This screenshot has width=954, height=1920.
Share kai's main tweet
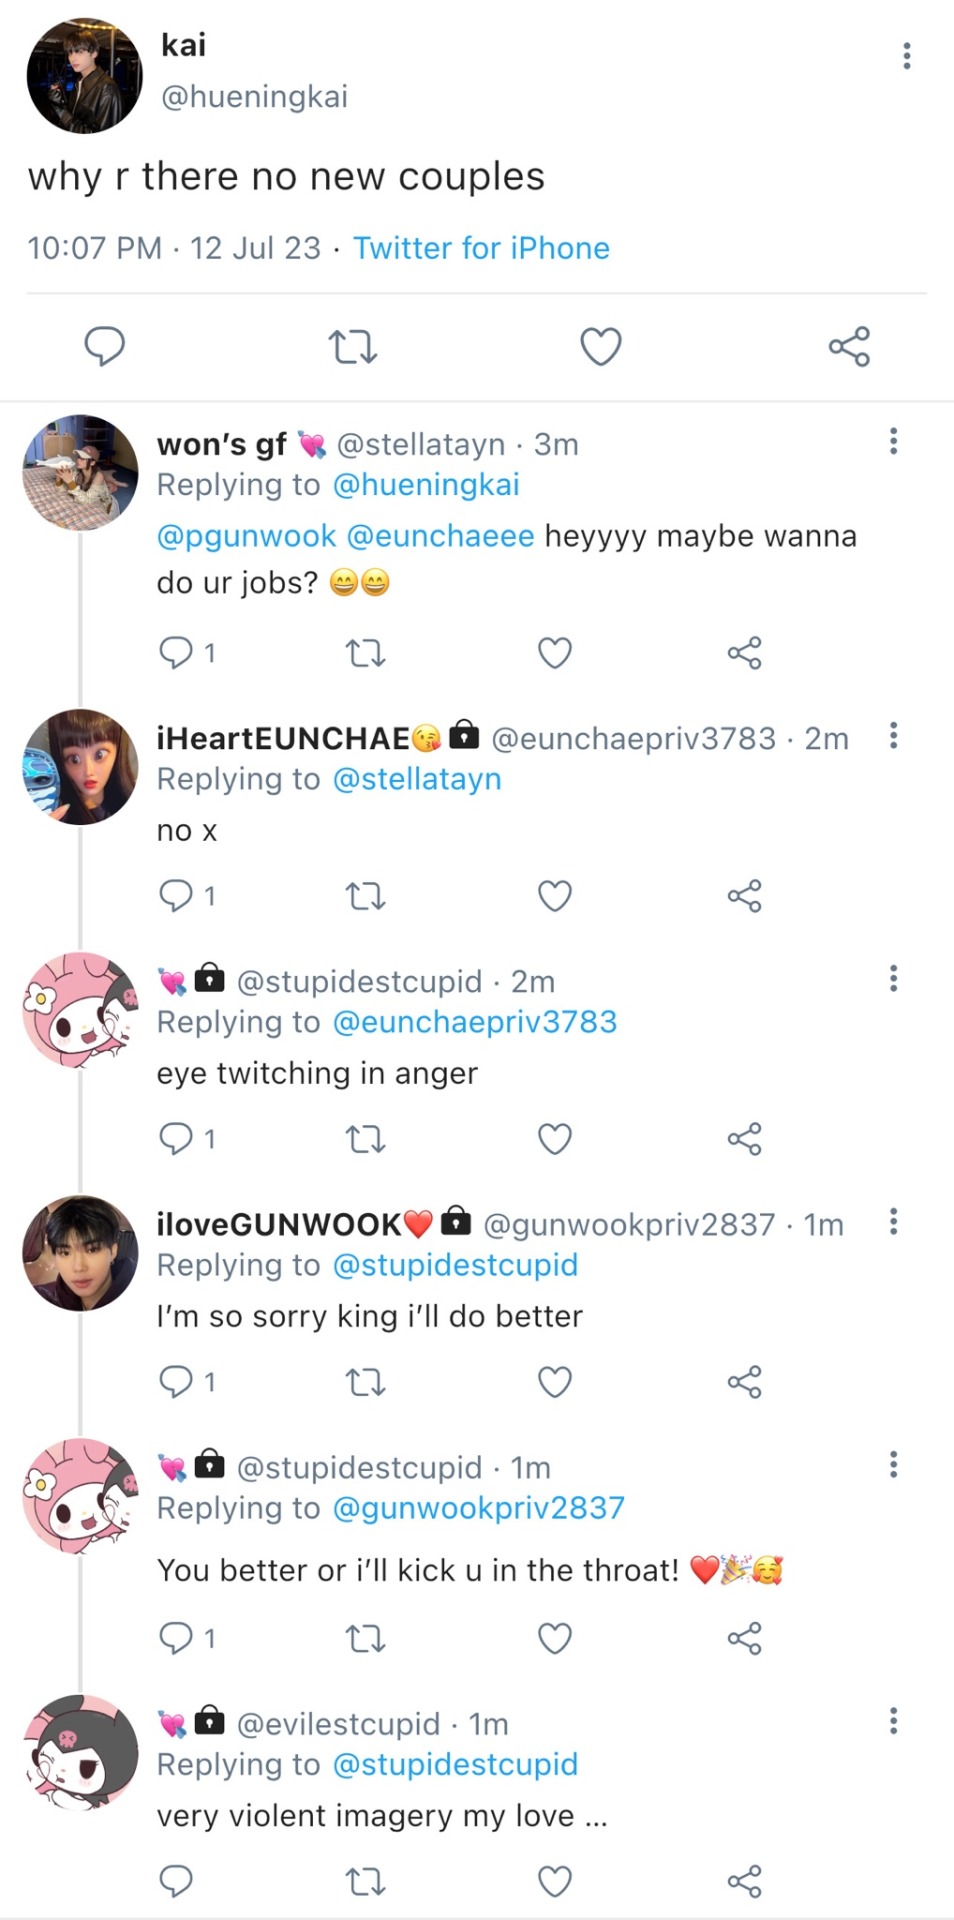click(849, 347)
